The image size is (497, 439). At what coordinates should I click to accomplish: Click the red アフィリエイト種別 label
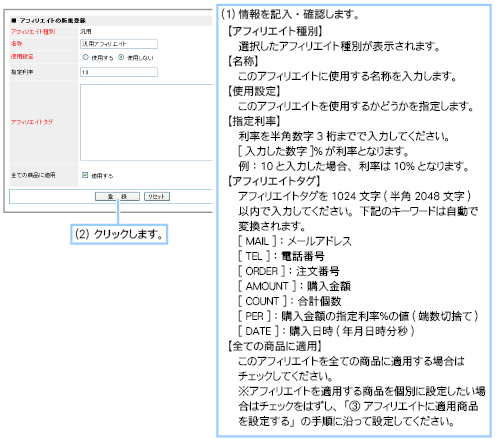click(x=33, y=32)
